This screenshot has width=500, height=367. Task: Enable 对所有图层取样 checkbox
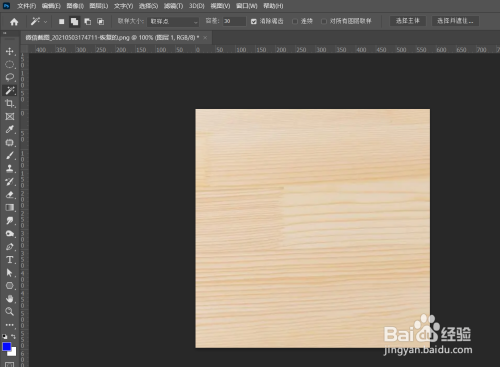(x=324, y=21)
